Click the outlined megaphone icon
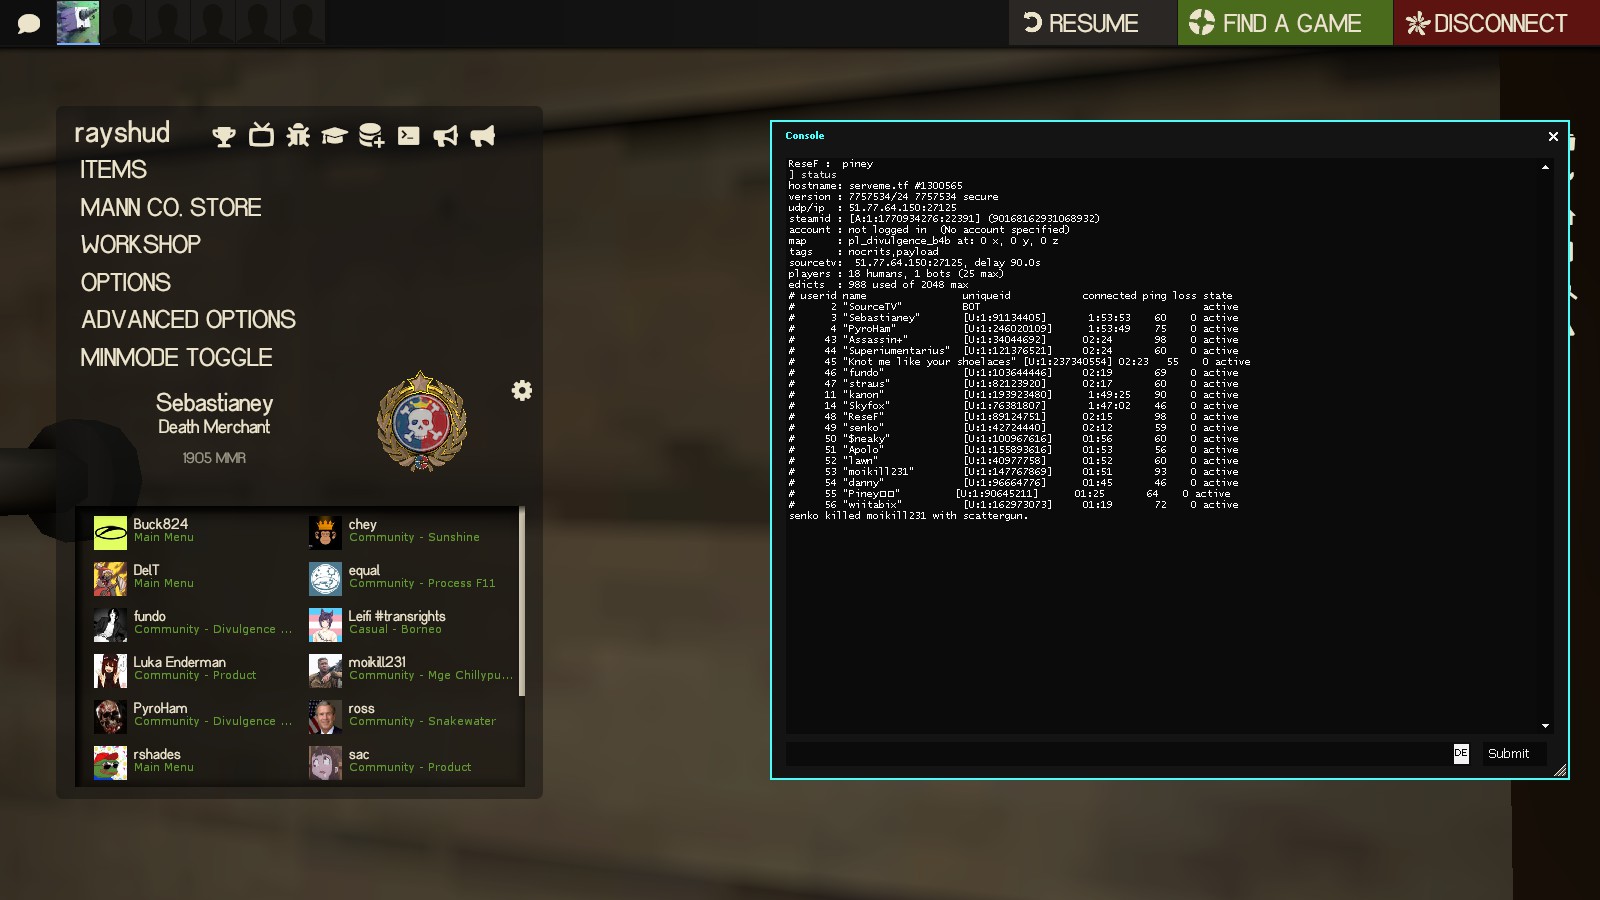 pos(446,136)
